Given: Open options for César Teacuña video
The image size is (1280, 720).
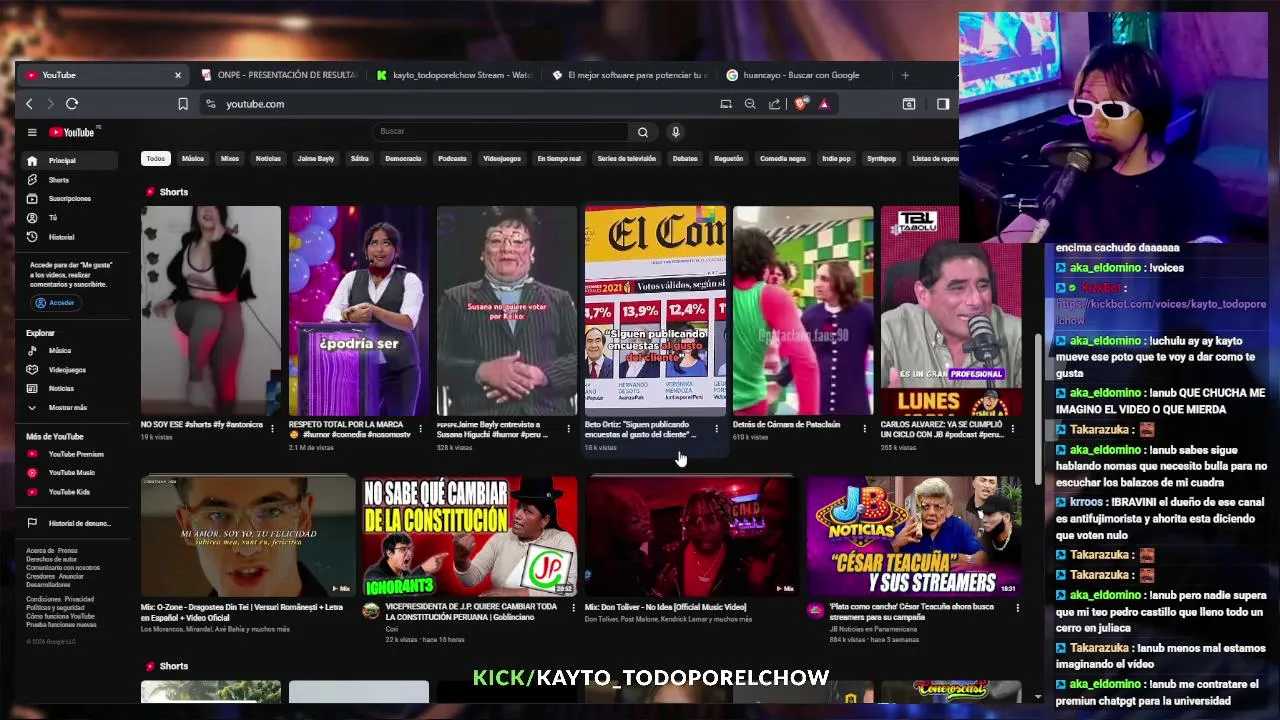Looking at the screenshot, I should [x=1017, y=608].
